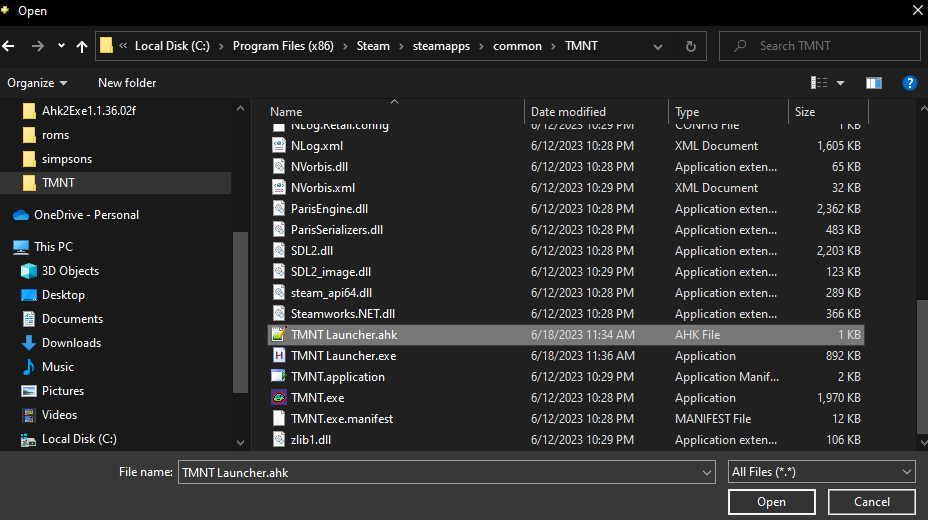
Task: Jump to common in the address path
Action: tap(517, 46)
